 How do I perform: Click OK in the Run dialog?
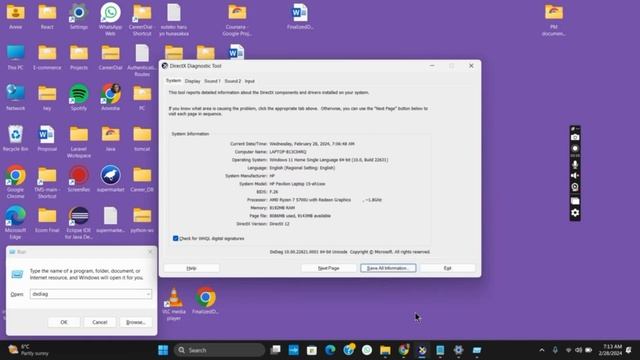[x=64, y=322]
